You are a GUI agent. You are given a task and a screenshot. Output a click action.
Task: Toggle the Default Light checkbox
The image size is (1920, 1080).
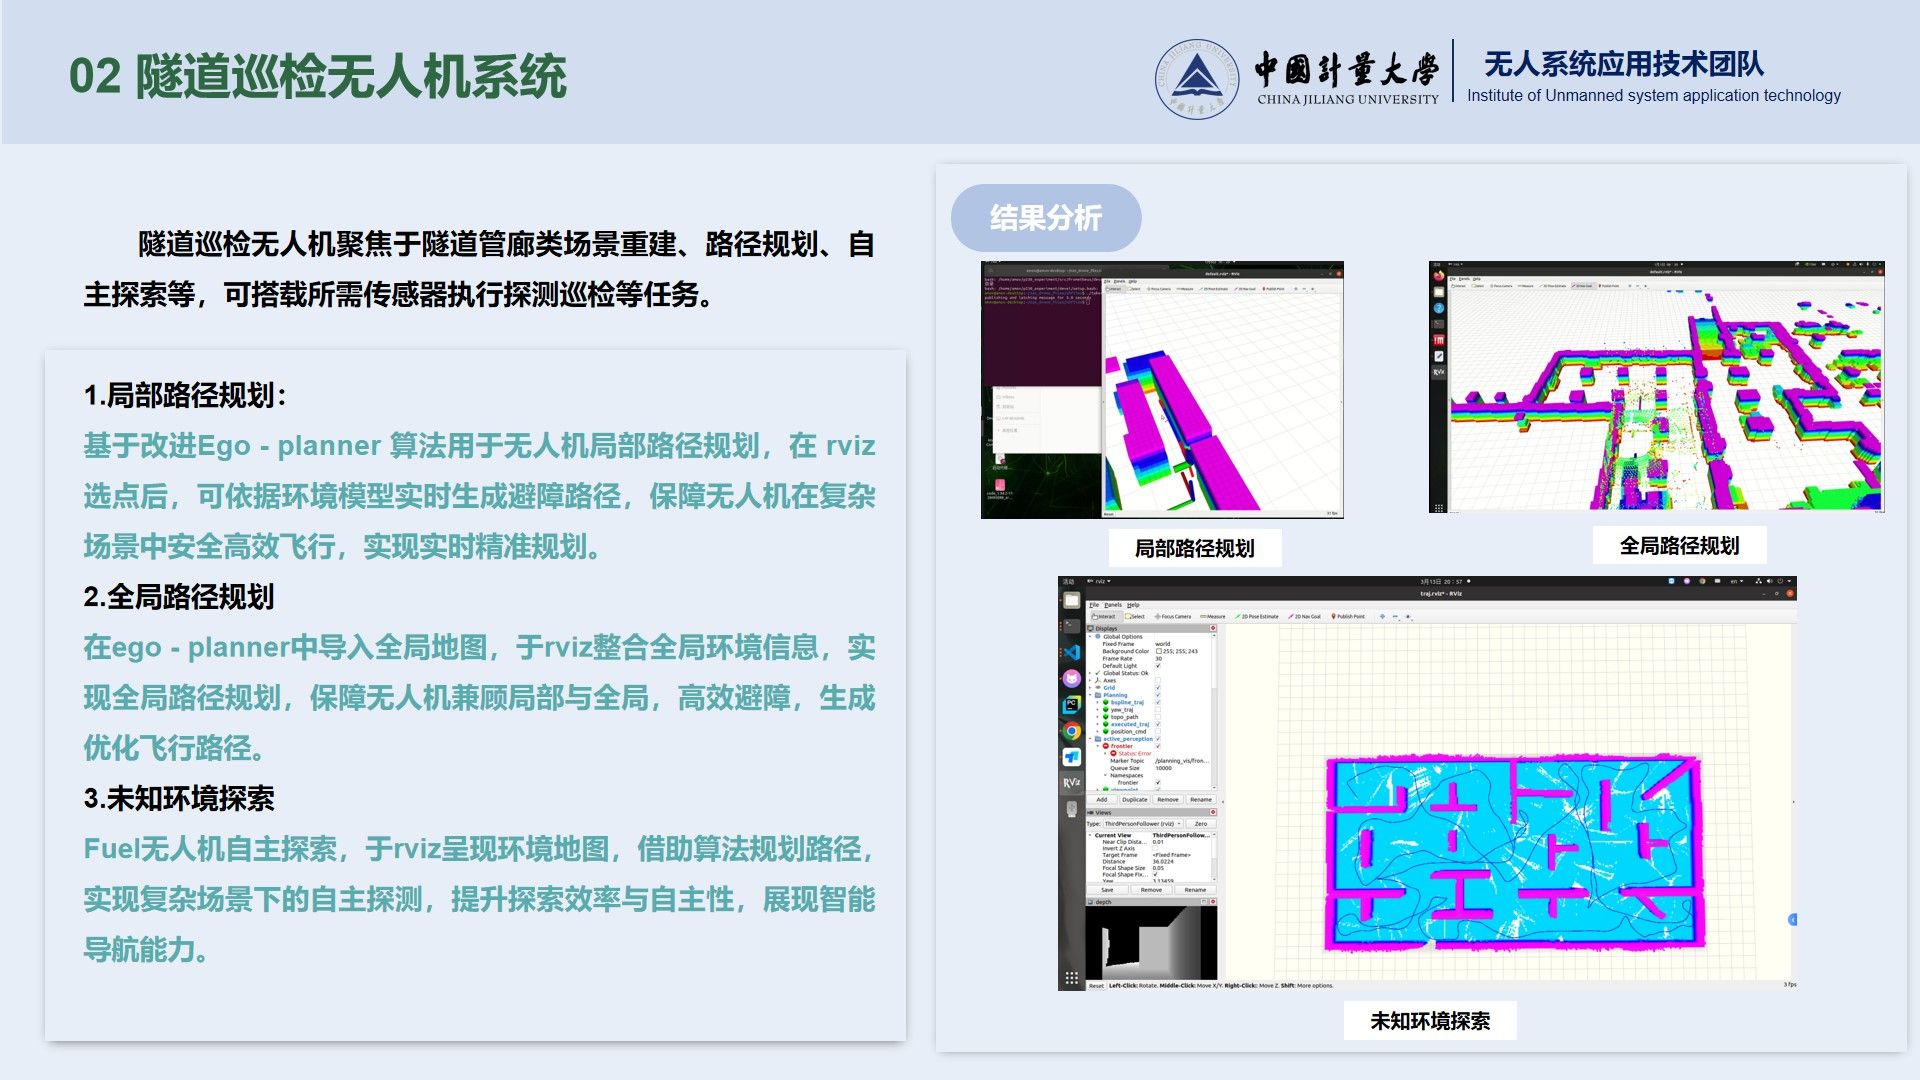(1158, 666)
